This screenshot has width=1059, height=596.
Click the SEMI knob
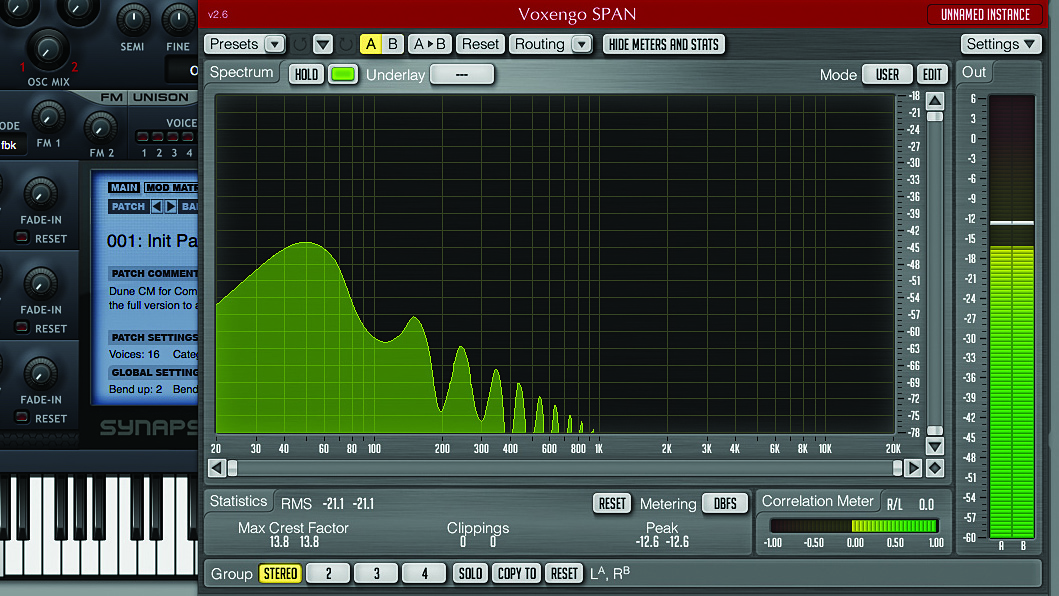pyautogui.click(x=133, y=20)
